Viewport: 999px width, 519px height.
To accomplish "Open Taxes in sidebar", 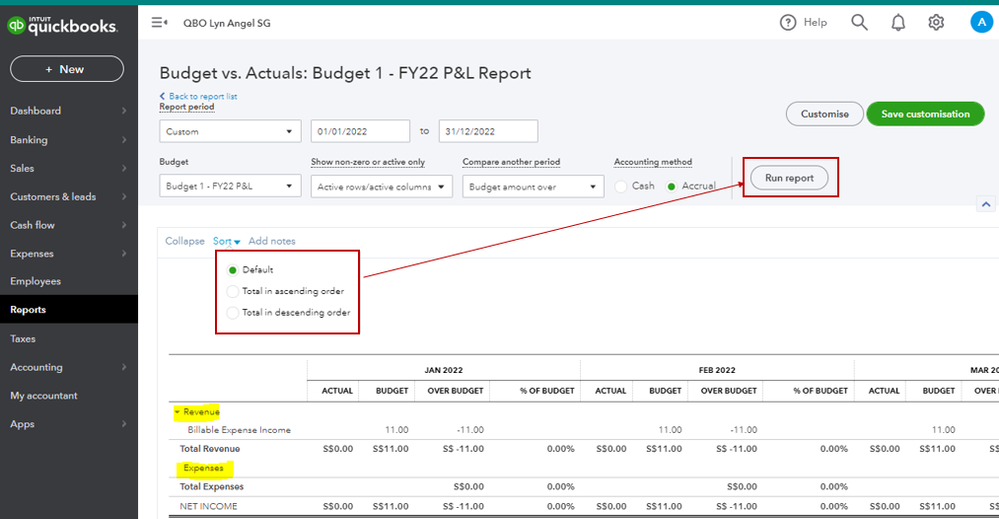I will coord(69,339).
